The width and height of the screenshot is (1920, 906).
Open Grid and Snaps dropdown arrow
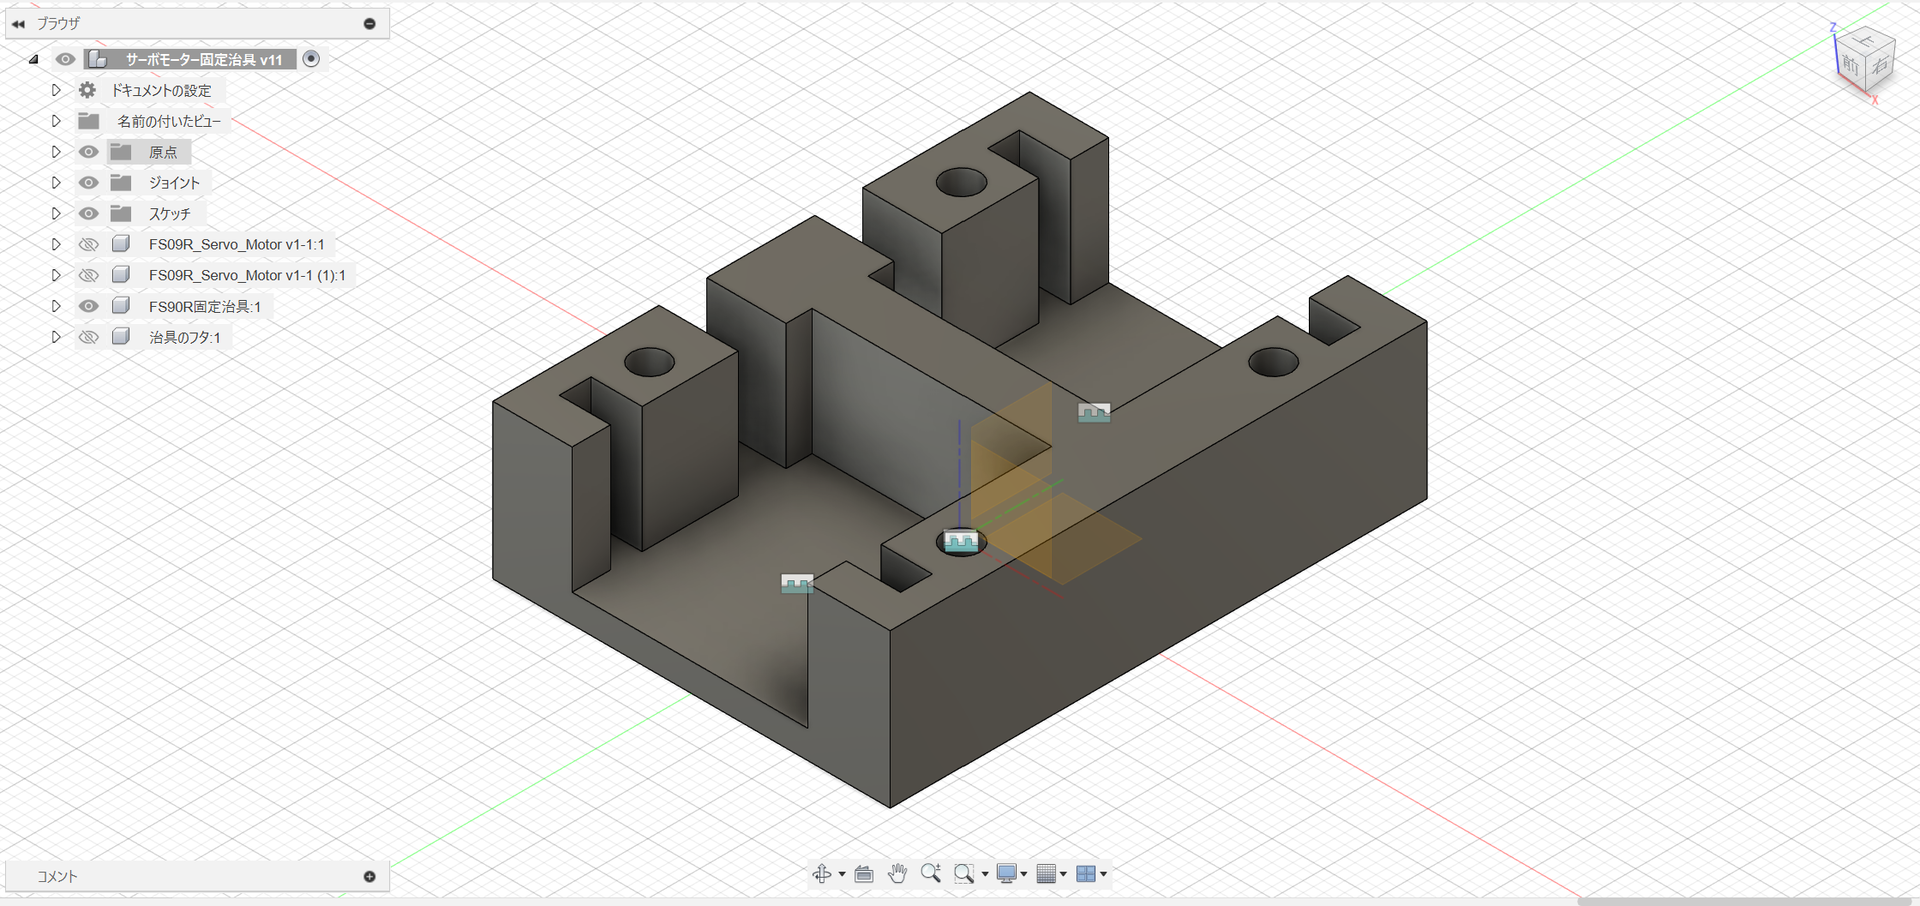coord(1063,875)
